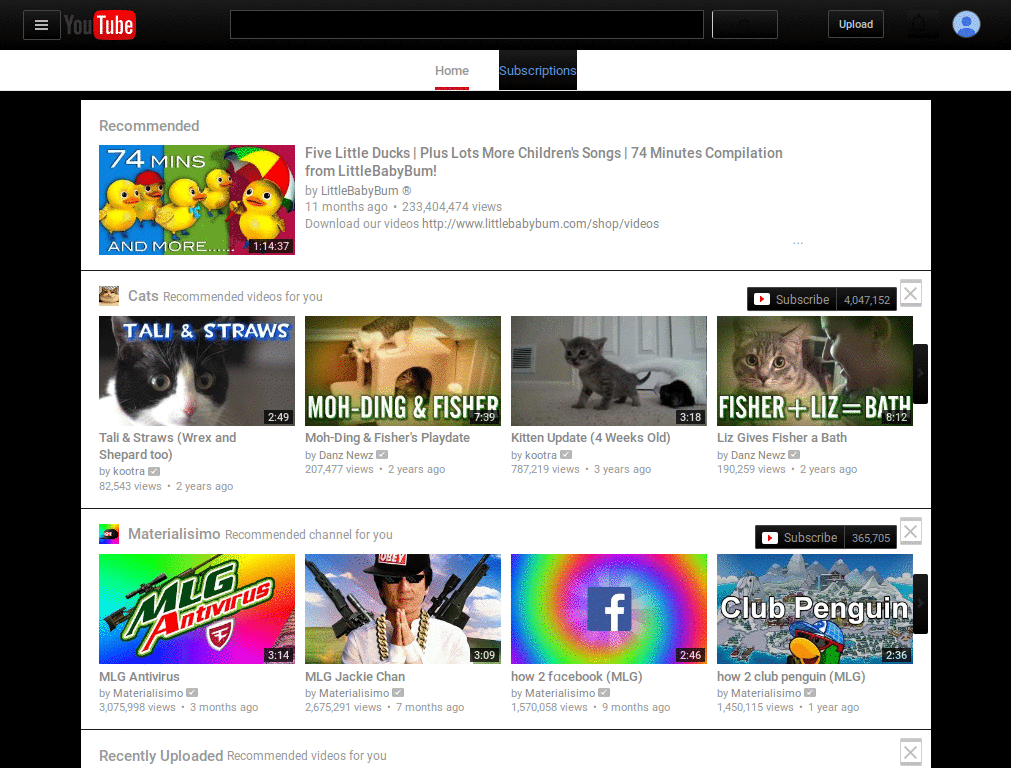Open the blue account avatar

click(966, 24)
